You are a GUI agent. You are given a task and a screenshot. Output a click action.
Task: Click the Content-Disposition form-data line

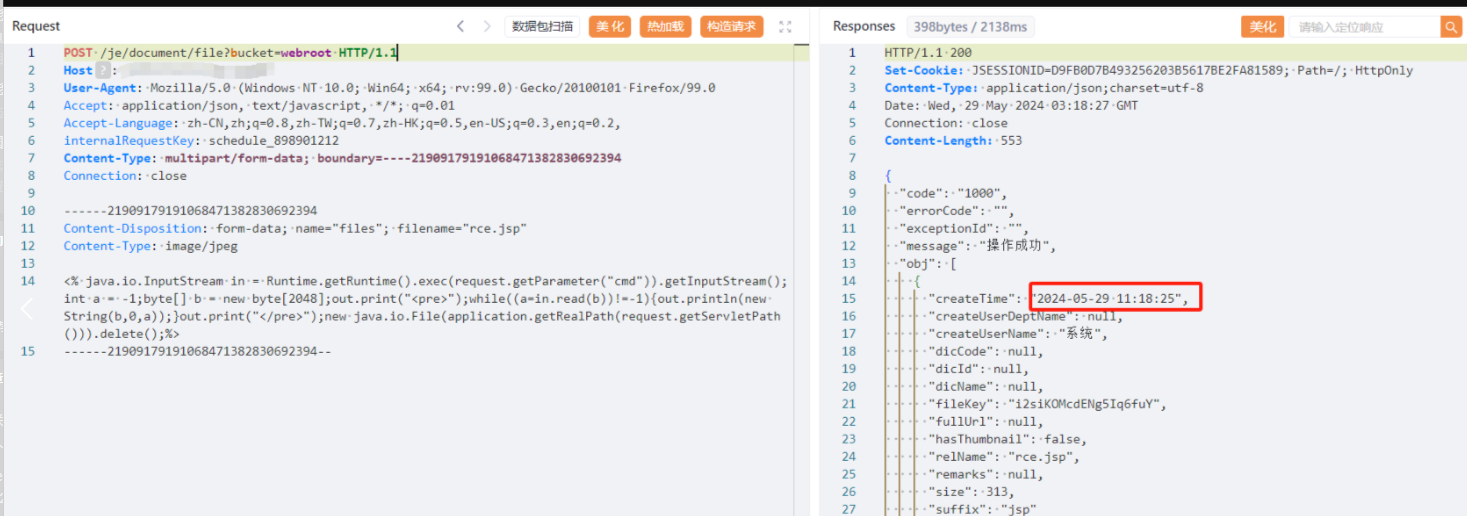[x=295, y=228]
